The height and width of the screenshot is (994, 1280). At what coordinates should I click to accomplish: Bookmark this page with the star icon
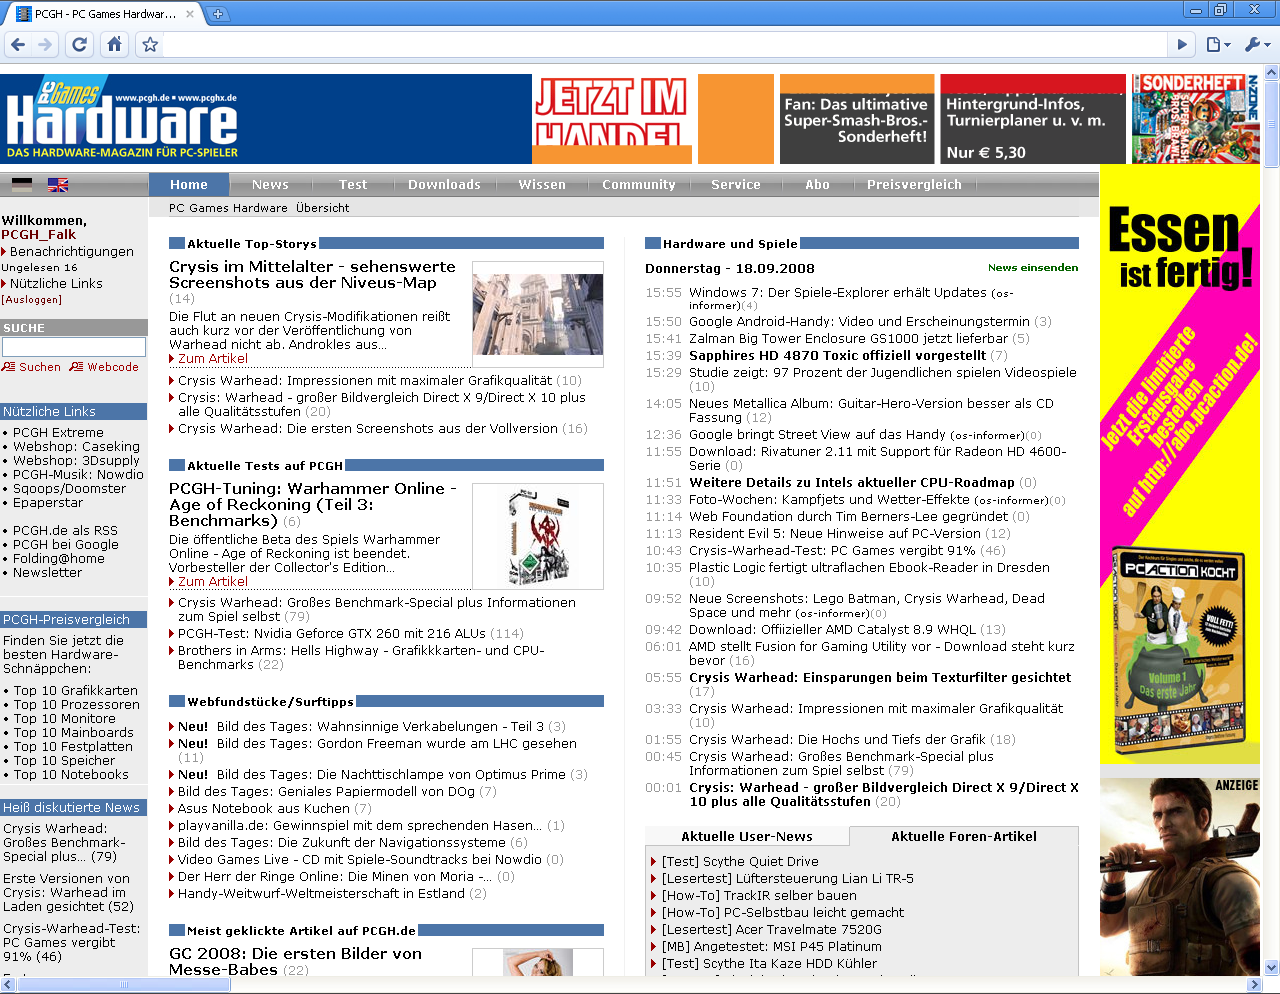pyautogui.click(x=150, y=44)
